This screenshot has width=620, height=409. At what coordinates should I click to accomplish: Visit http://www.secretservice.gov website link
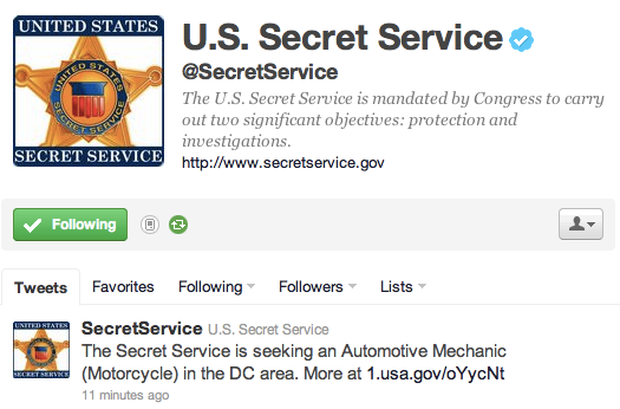point(283,163)
